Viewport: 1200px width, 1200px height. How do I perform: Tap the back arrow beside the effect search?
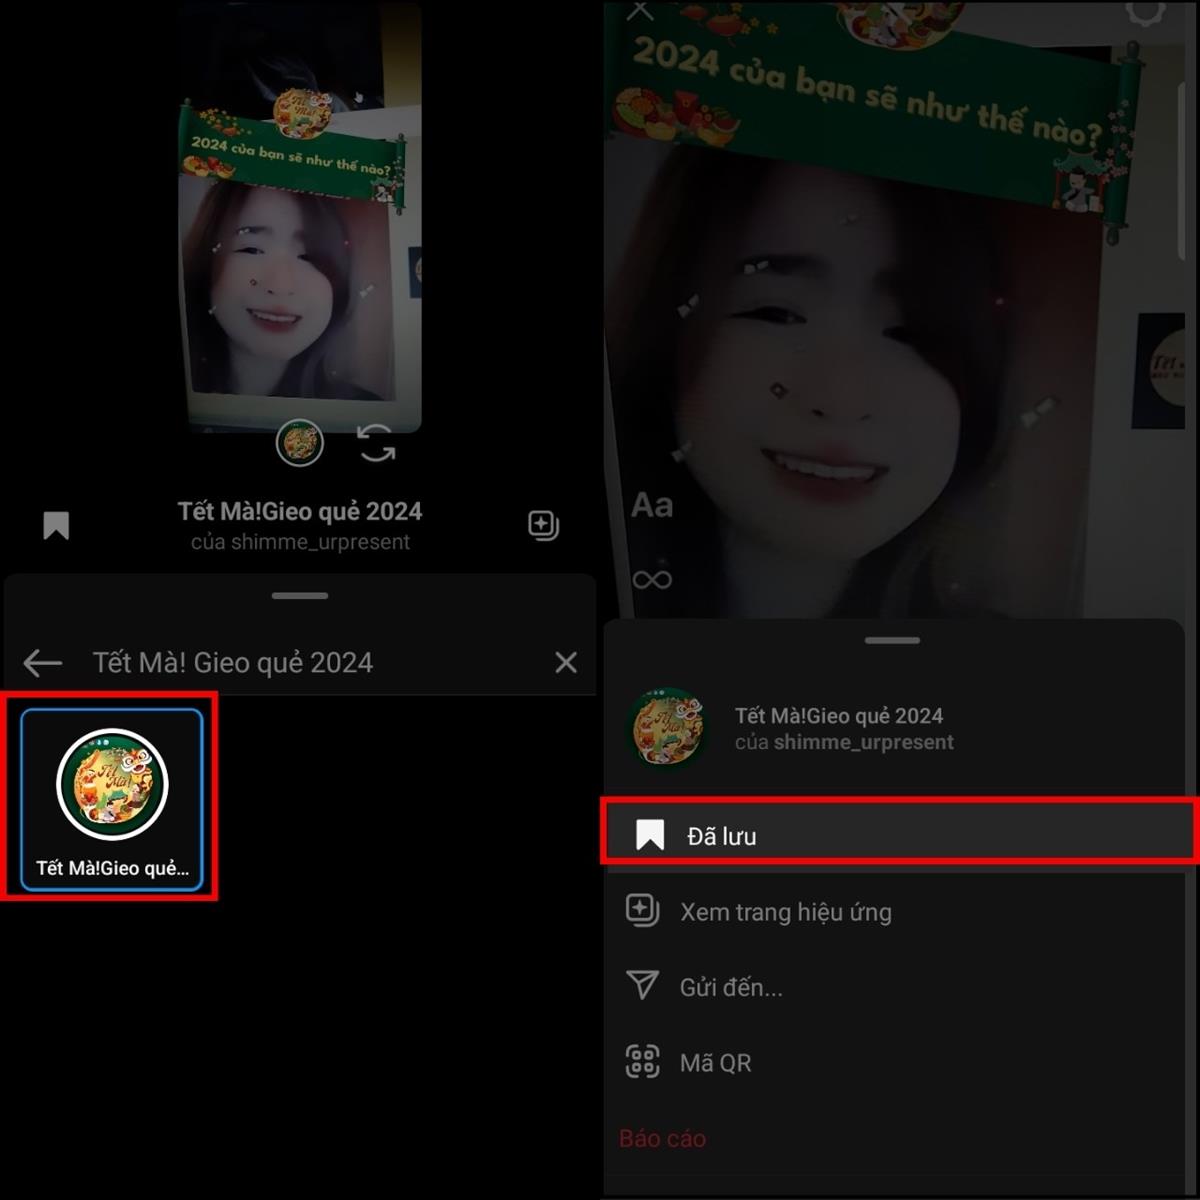pos(42,662)
